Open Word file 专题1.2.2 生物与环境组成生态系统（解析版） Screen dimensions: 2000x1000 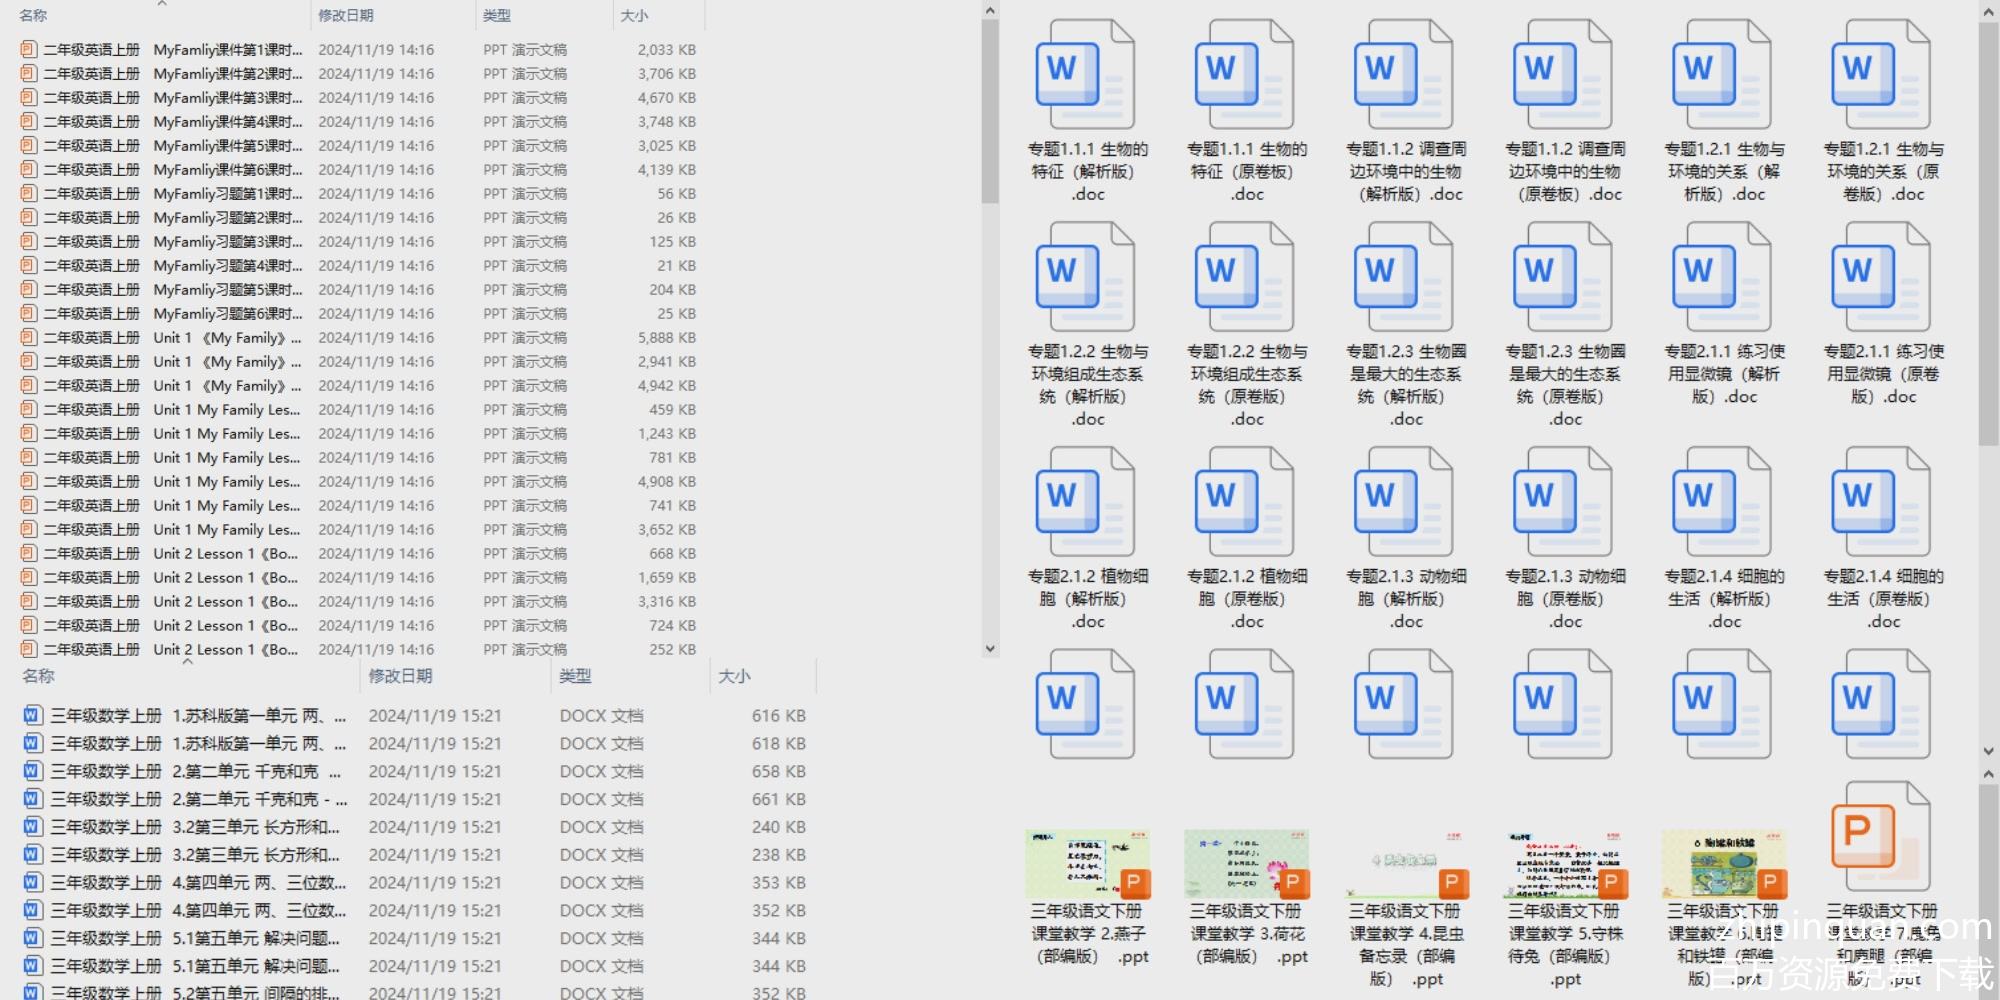1086,277
